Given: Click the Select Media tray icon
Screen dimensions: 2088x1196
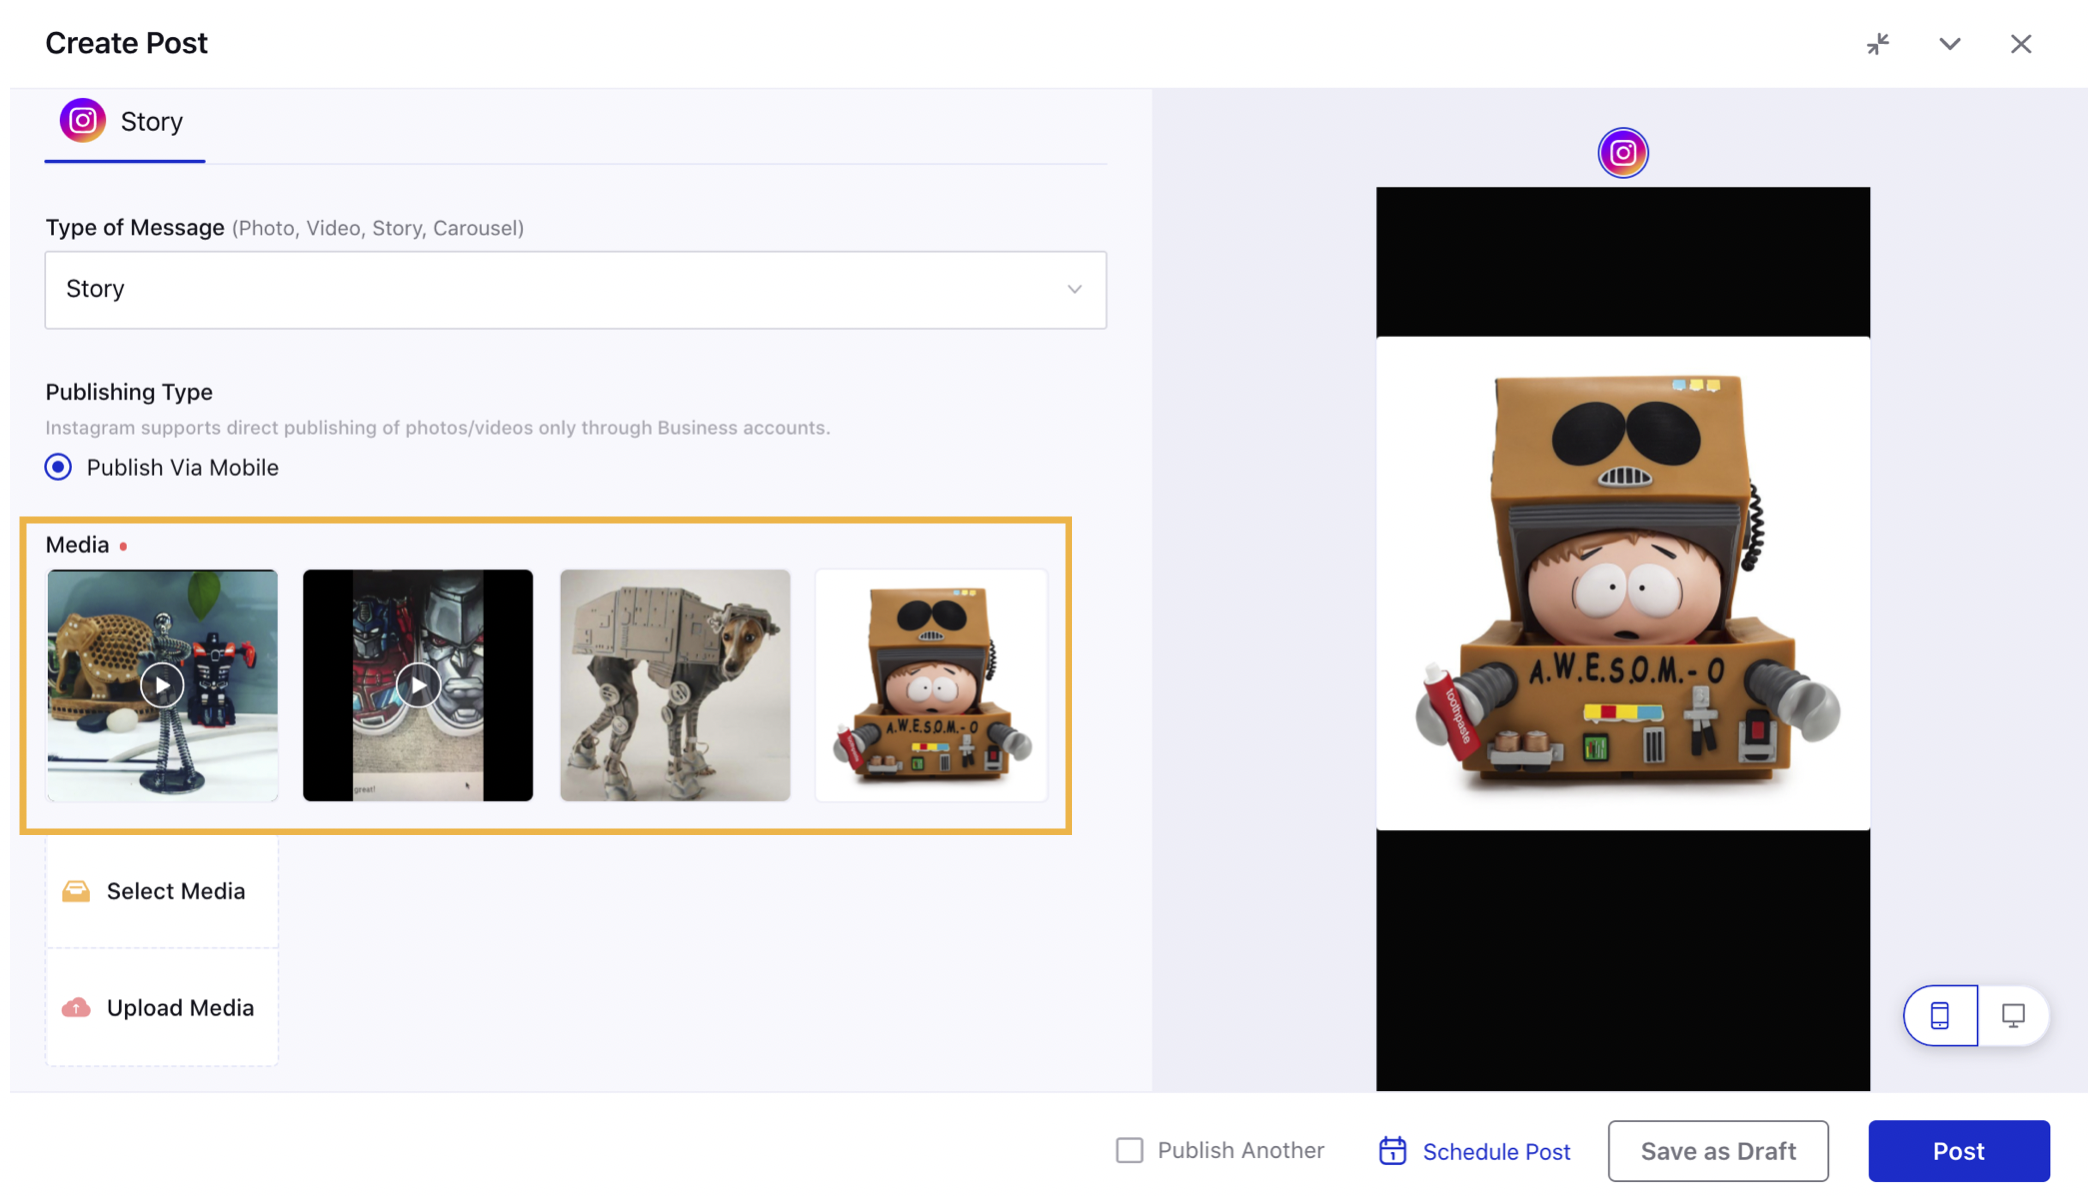Looking at the screenshot, I should click(x=76, y=891).
